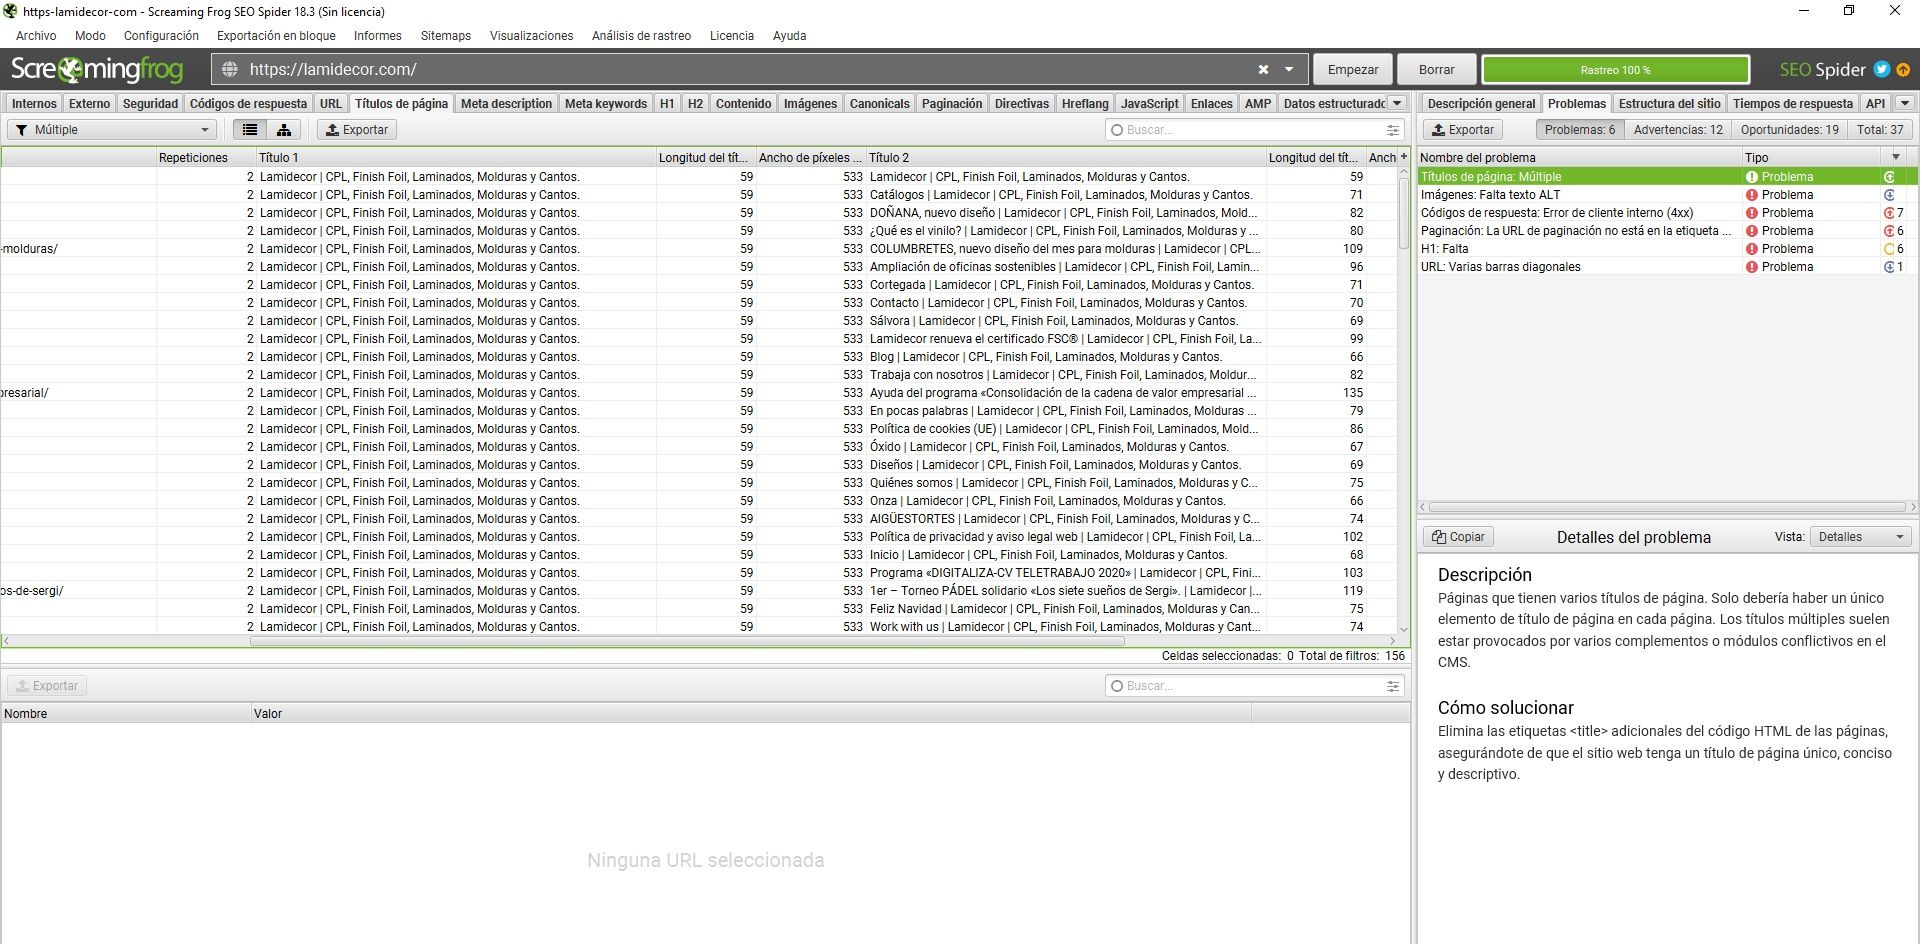Open the Licencia menu

(x=731, y=35)
